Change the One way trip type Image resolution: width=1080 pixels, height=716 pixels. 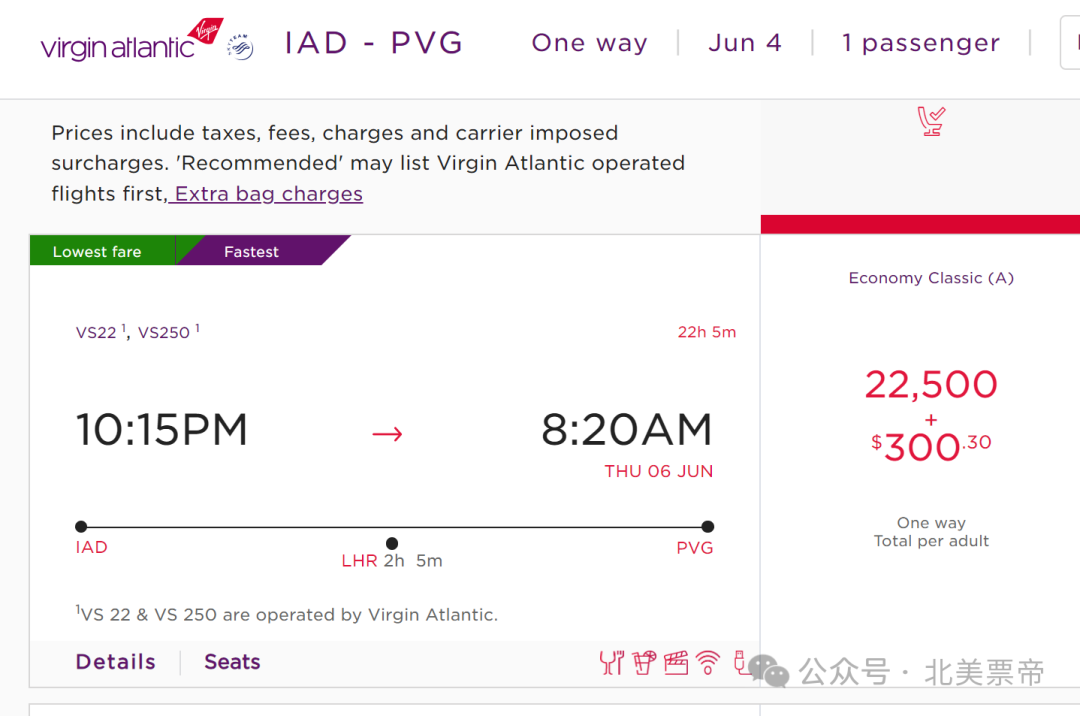590,43
